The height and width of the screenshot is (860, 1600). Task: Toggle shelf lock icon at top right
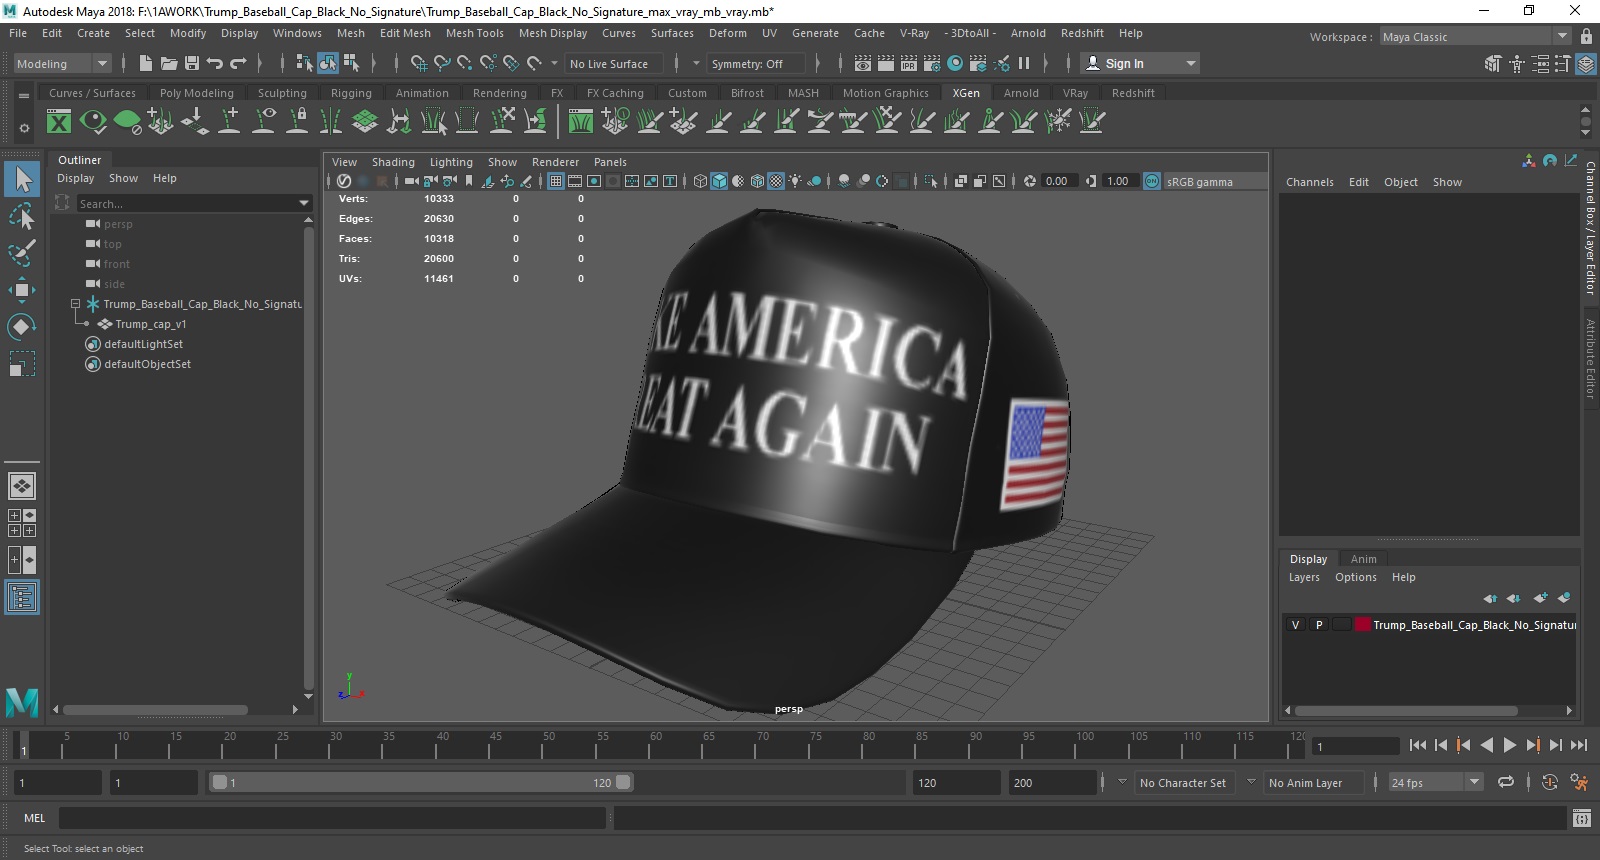[x=1586, y=36]
